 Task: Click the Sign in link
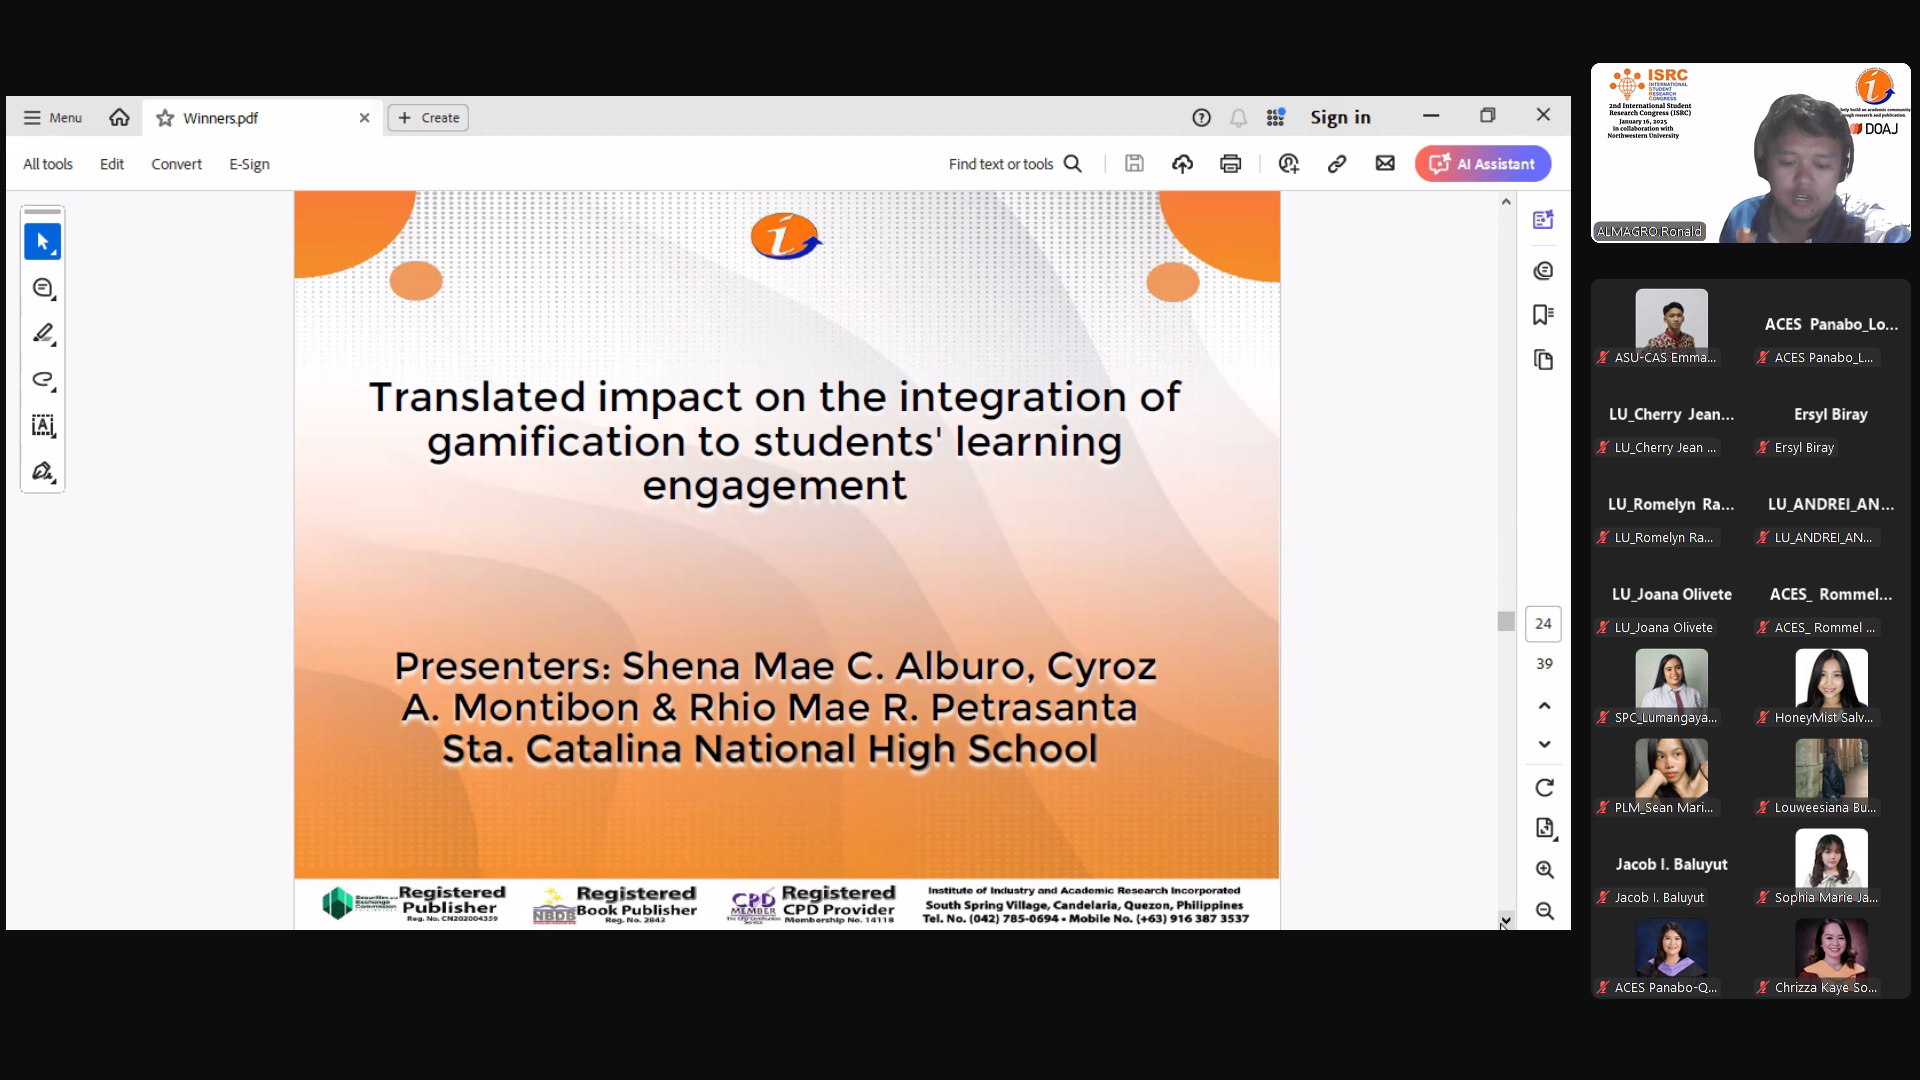point(1340,118)
